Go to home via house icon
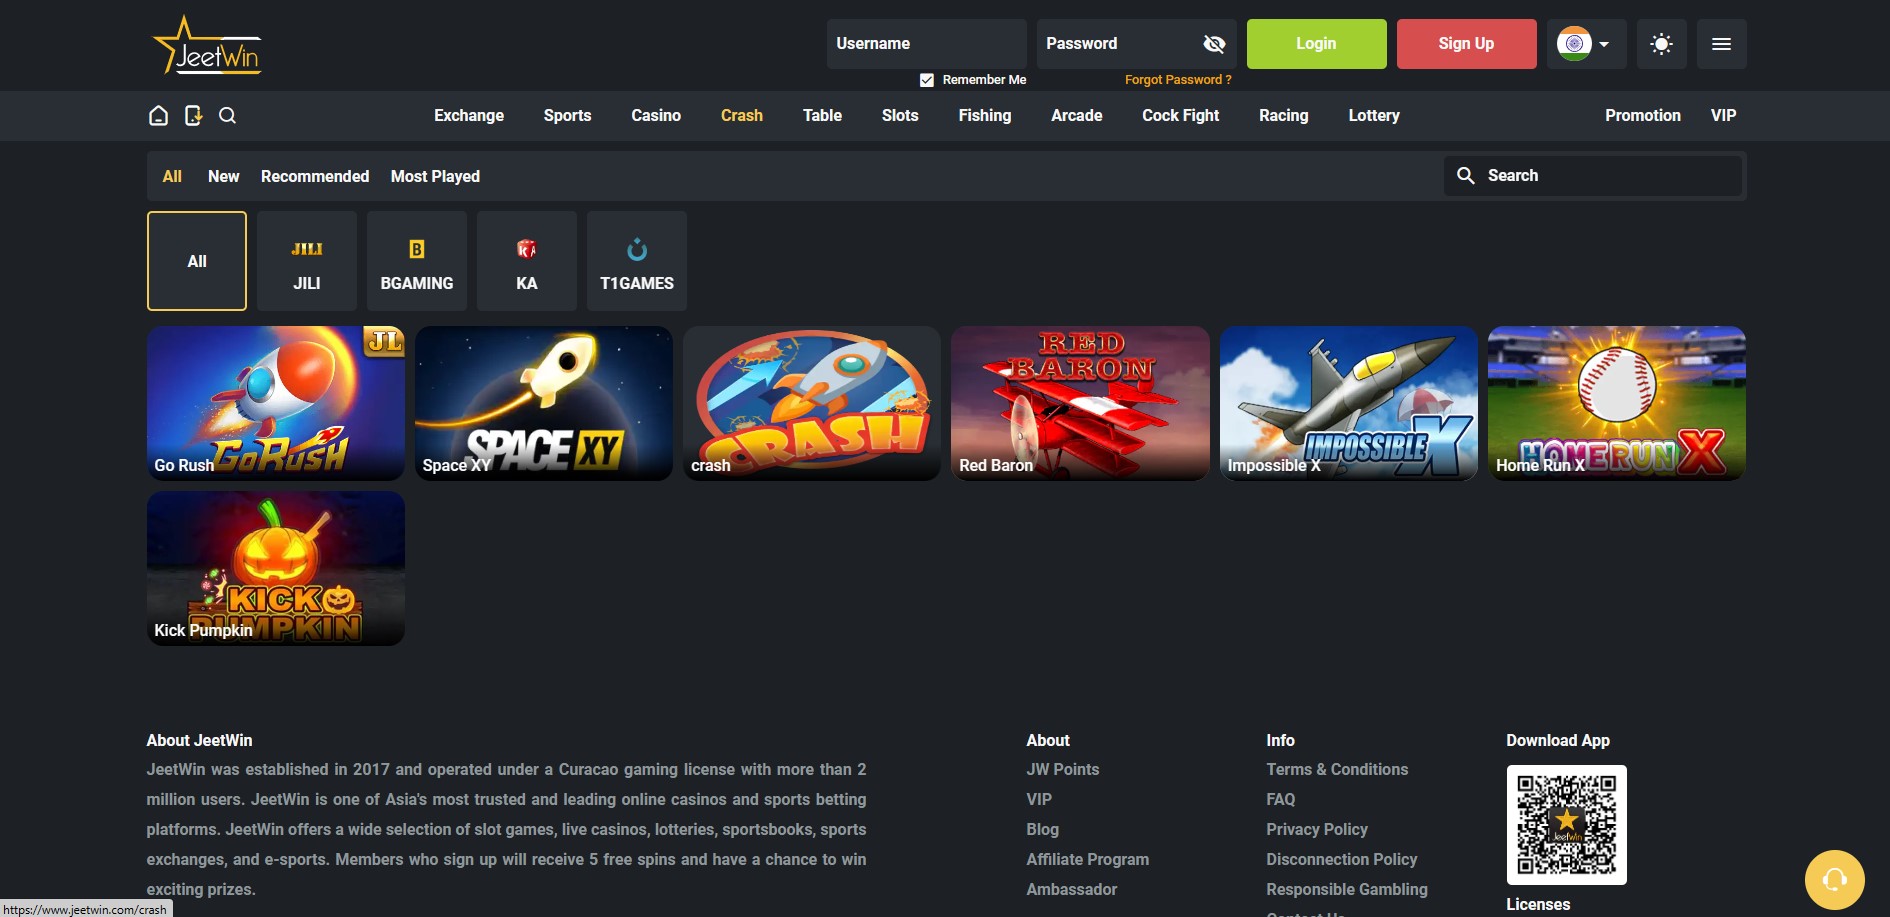 [158, 115]
